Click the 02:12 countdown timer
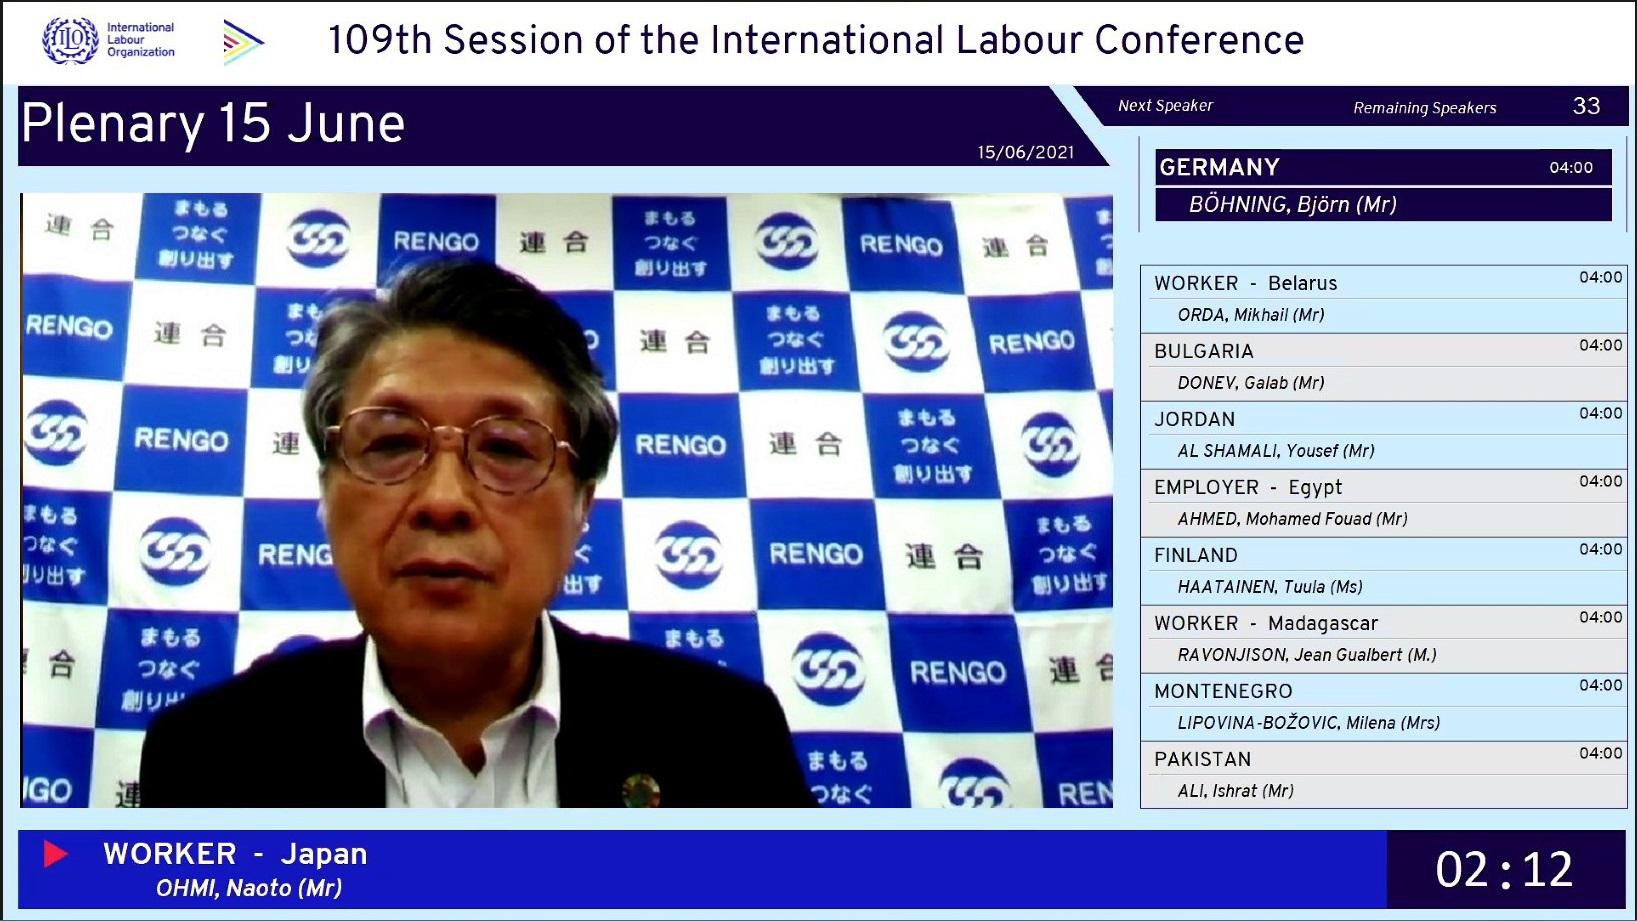Viewport: 1637px width, 921px height. tap(1505, 869)
